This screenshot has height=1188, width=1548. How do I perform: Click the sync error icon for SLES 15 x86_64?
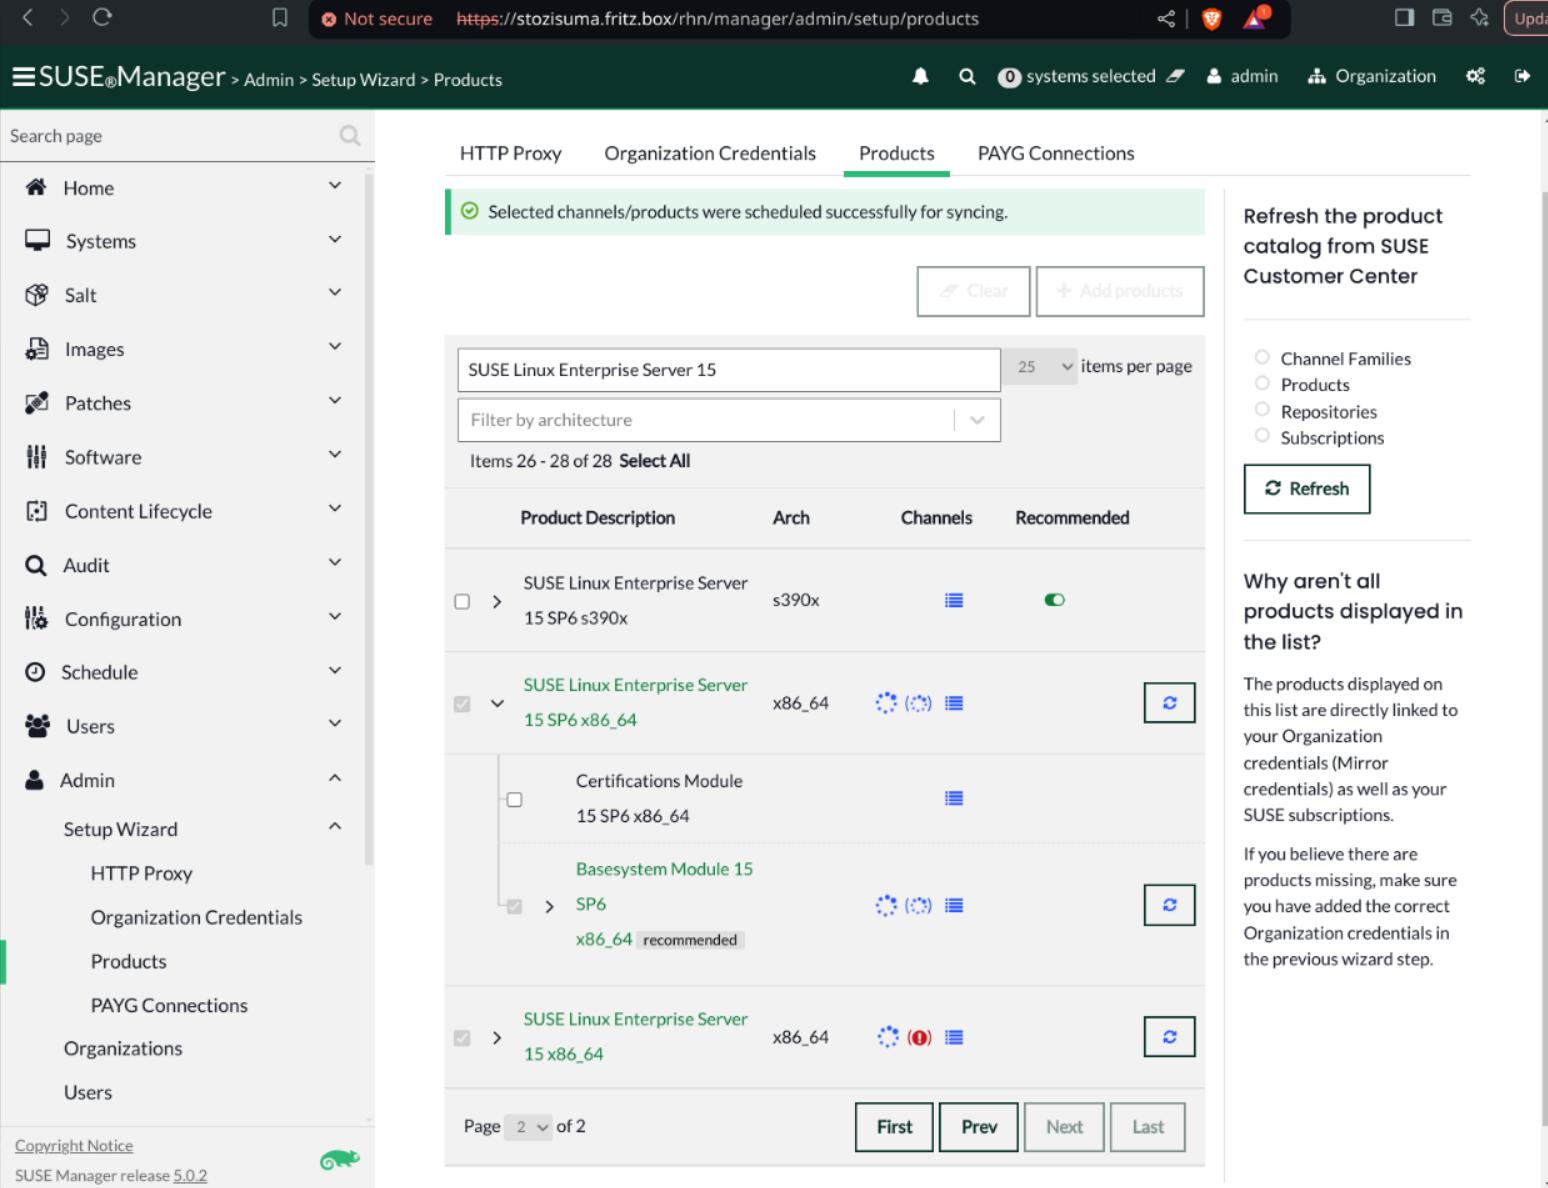pyautogui.click(x=919, y=1037)
